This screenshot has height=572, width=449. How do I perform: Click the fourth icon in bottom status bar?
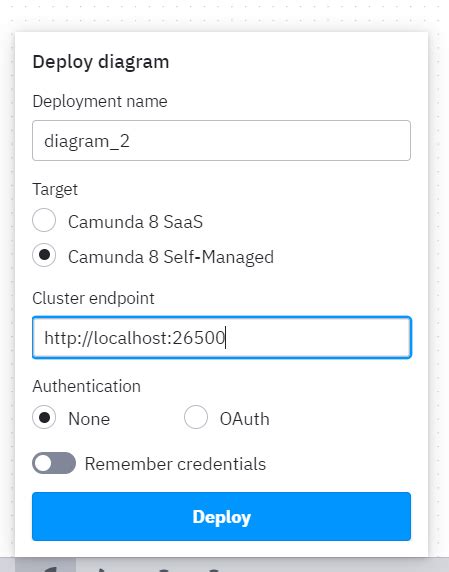pyautogui.click(x=214, y=569)
